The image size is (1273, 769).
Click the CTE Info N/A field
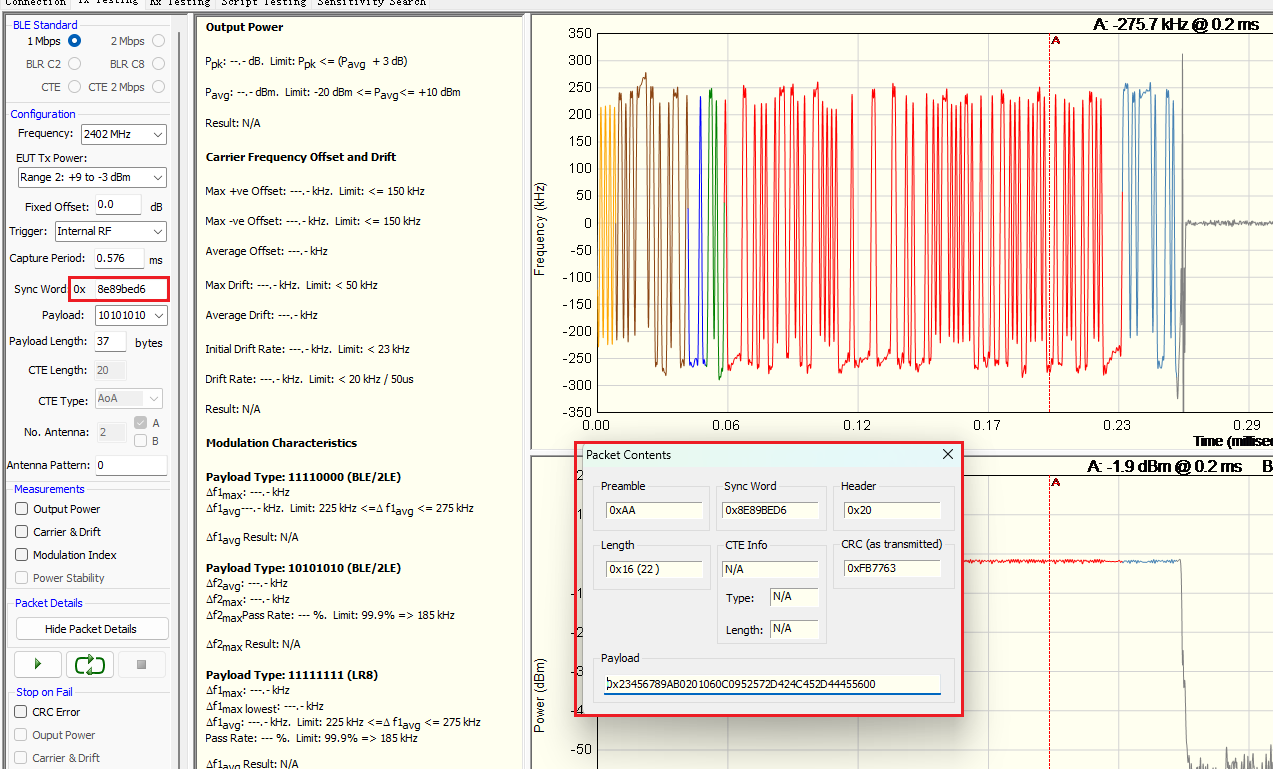(x=770, y=569)
